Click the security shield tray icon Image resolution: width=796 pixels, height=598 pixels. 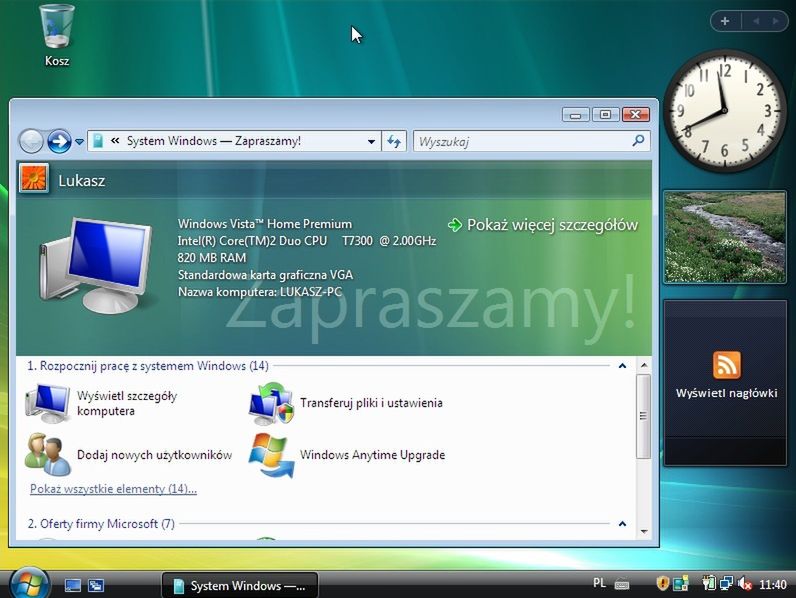(662, 584)
